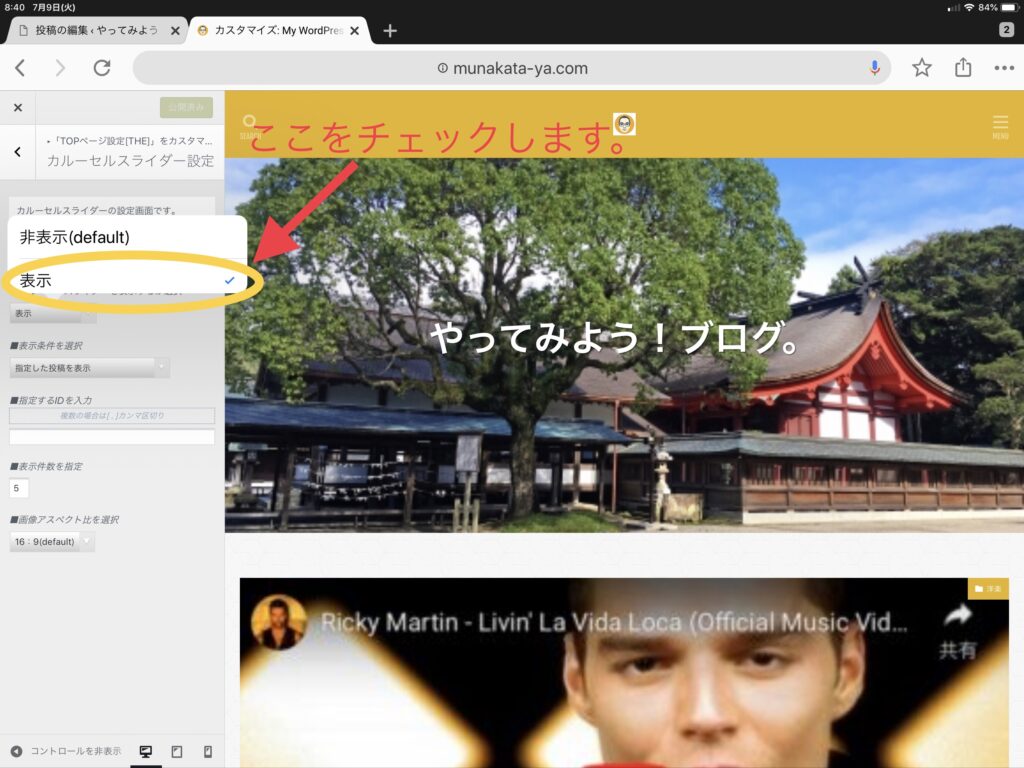This screenshot has height=768, width=1024.
Task: Click the やってみよう！ブログ。 site title
Action: click(615, 338)
